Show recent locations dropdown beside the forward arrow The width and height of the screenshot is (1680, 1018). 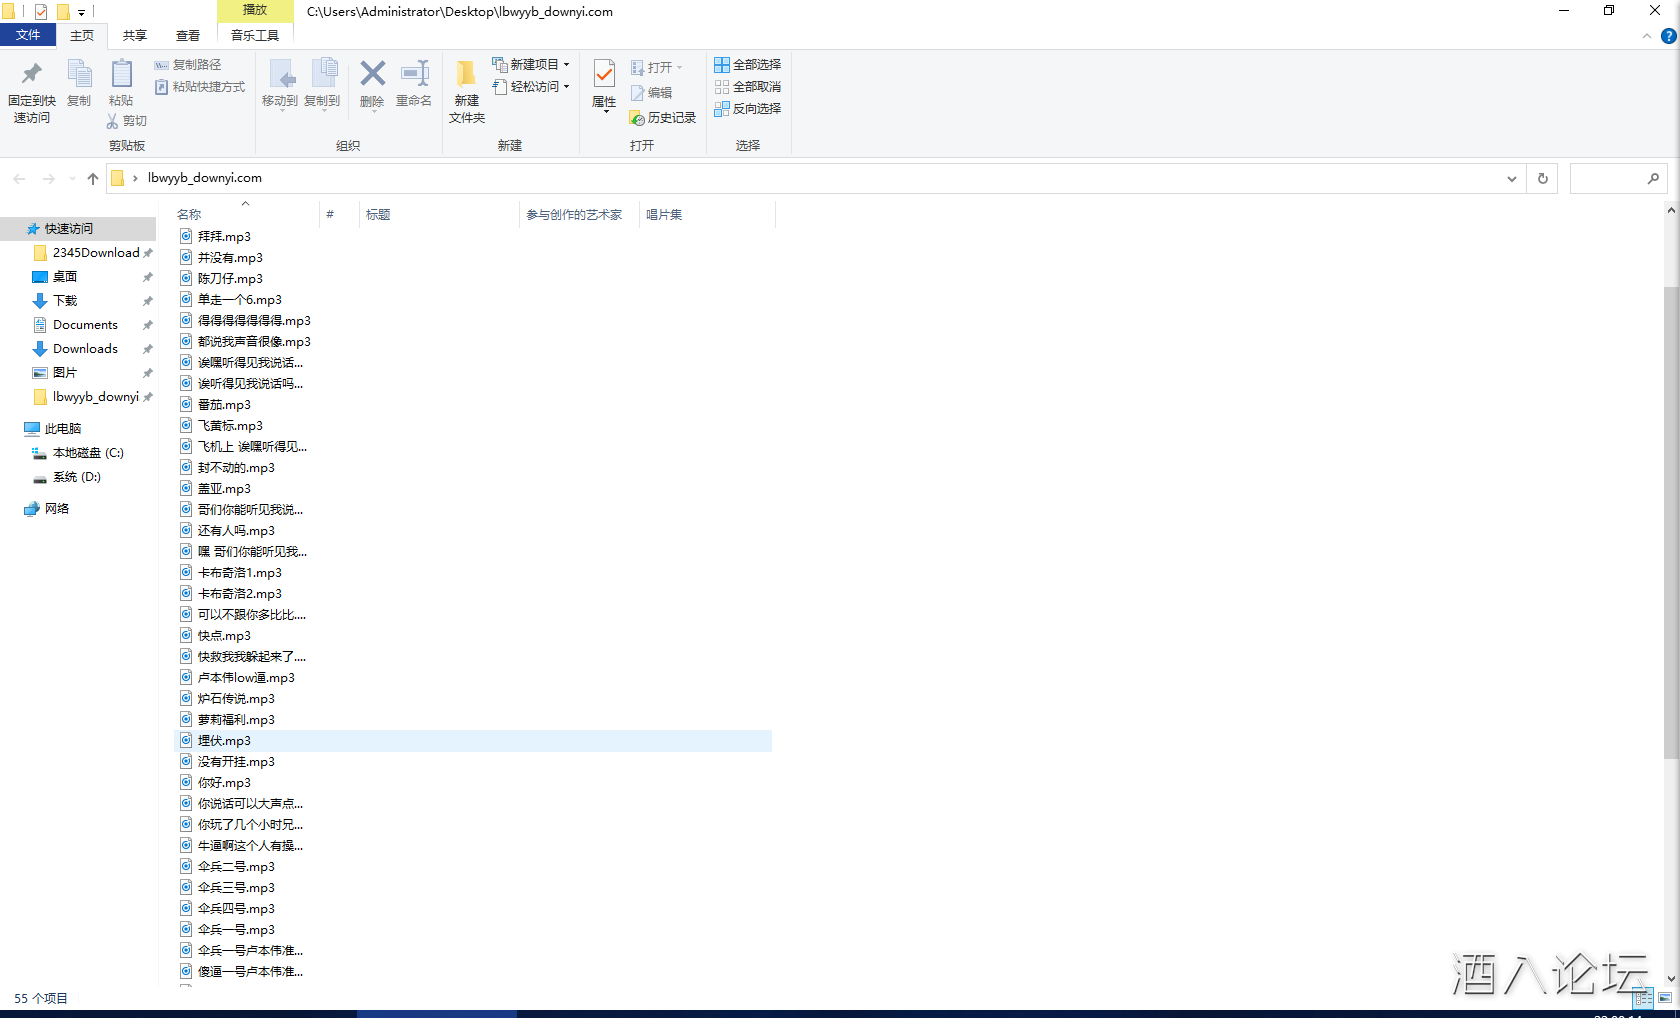click(x=72, y=179)
